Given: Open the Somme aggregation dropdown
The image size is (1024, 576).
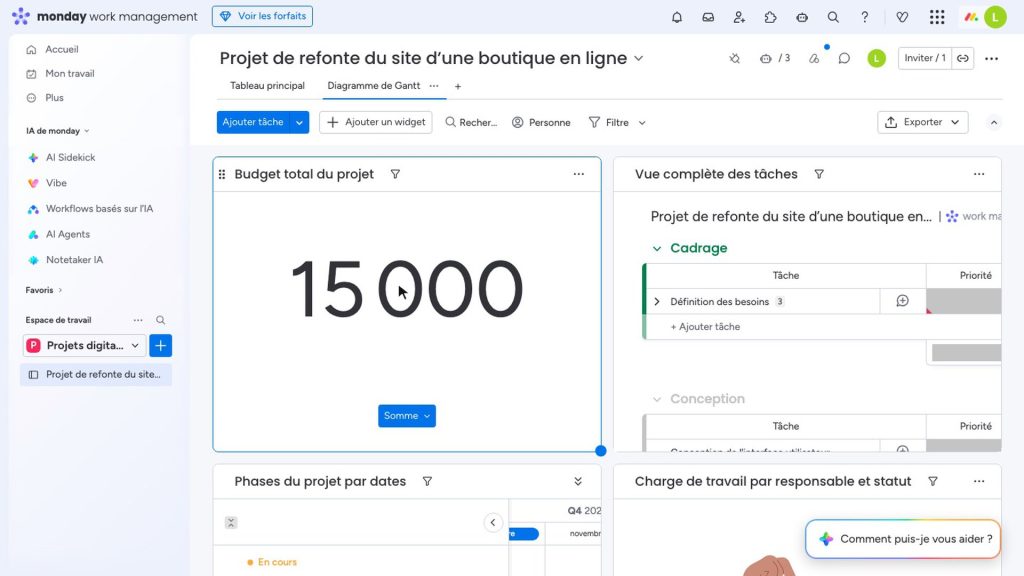Looking at the screenshot, I should [x=407, y=416].
